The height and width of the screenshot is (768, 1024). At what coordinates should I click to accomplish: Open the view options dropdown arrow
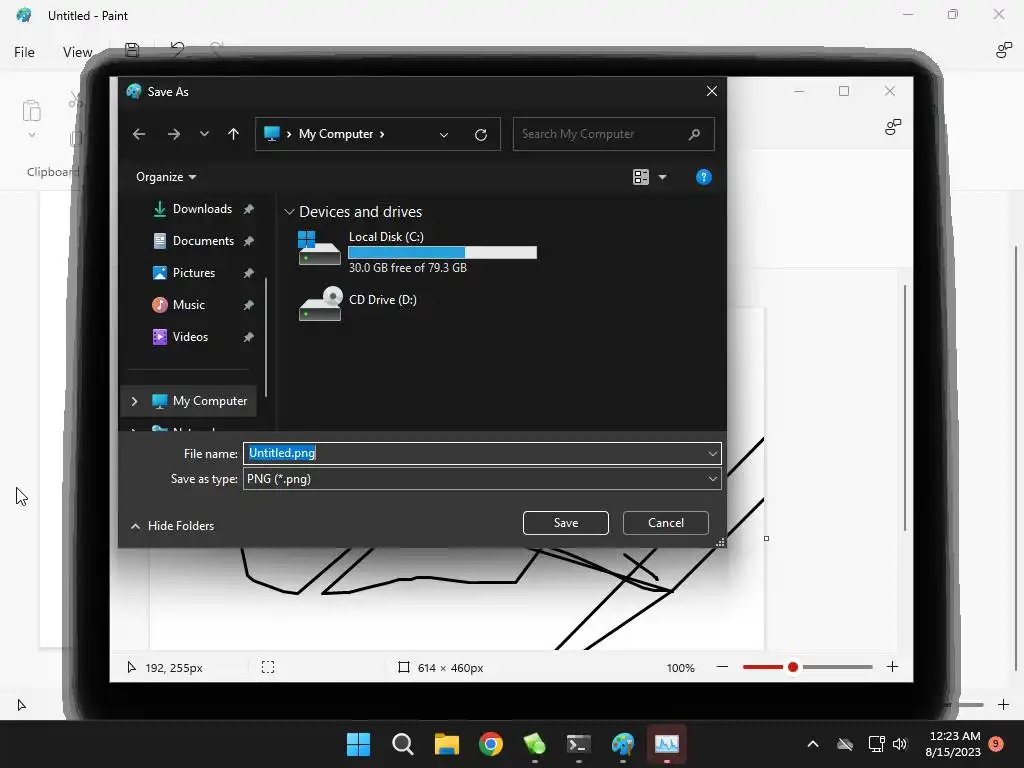[x=662, y=177]
